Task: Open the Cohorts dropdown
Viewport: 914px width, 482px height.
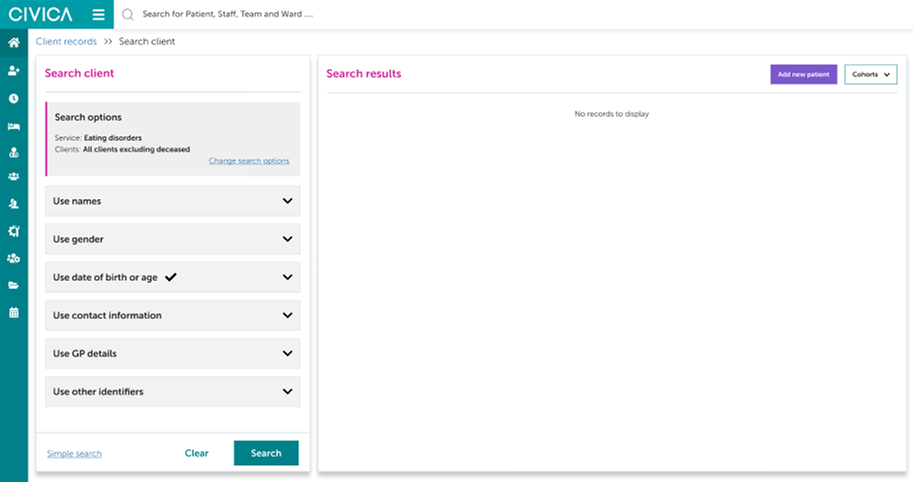Action: [x=871, y=74]
